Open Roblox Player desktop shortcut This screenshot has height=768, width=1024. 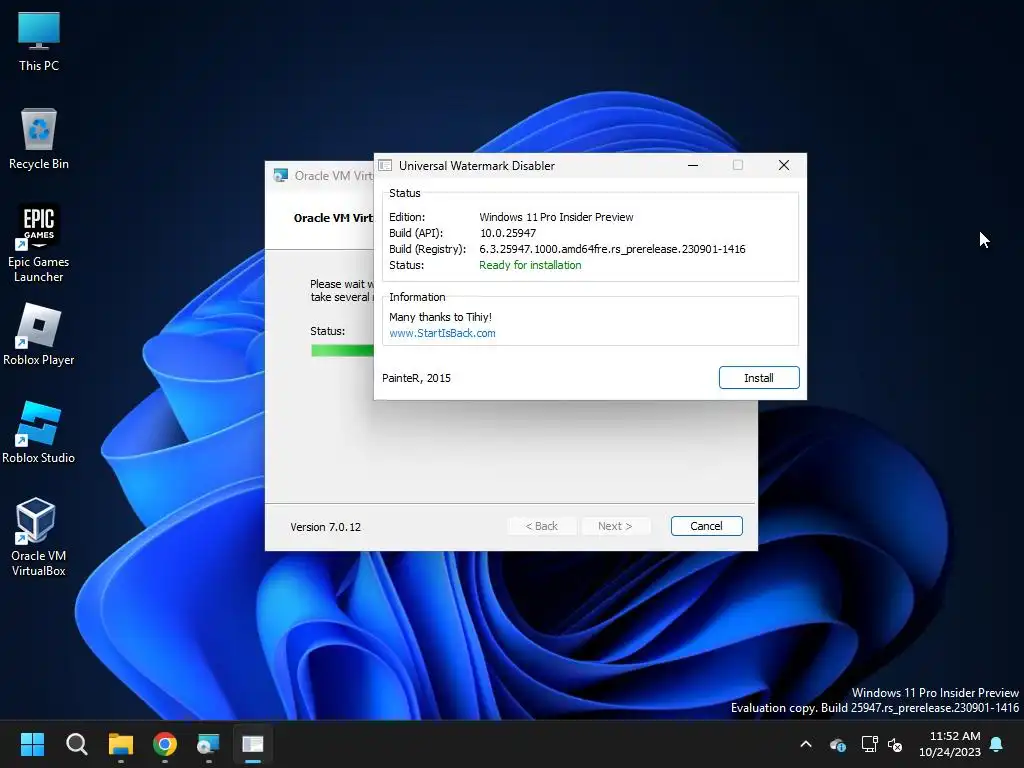tap(39, 334)
